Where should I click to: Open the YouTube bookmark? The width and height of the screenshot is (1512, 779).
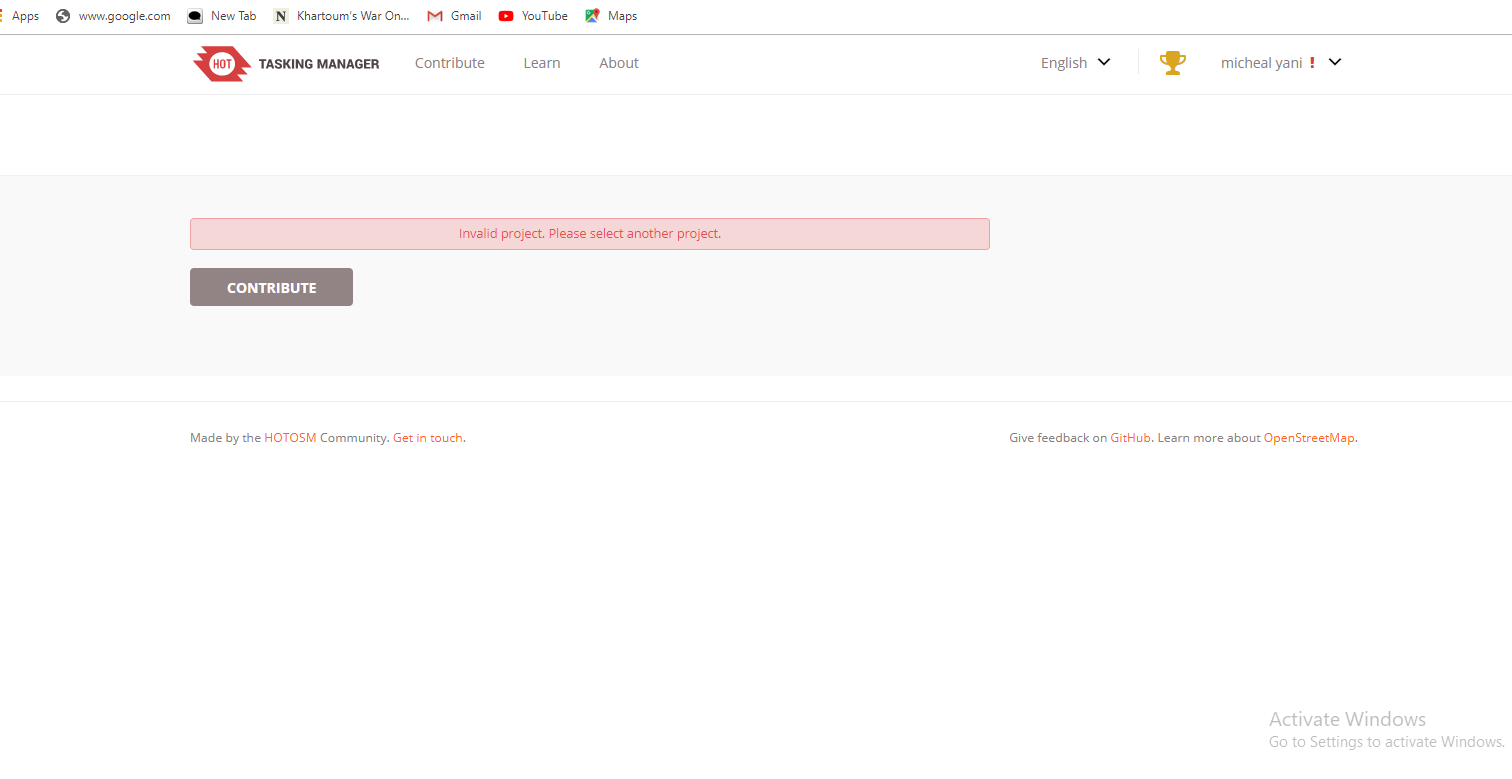pyautogui.click(x=533, y=16)
